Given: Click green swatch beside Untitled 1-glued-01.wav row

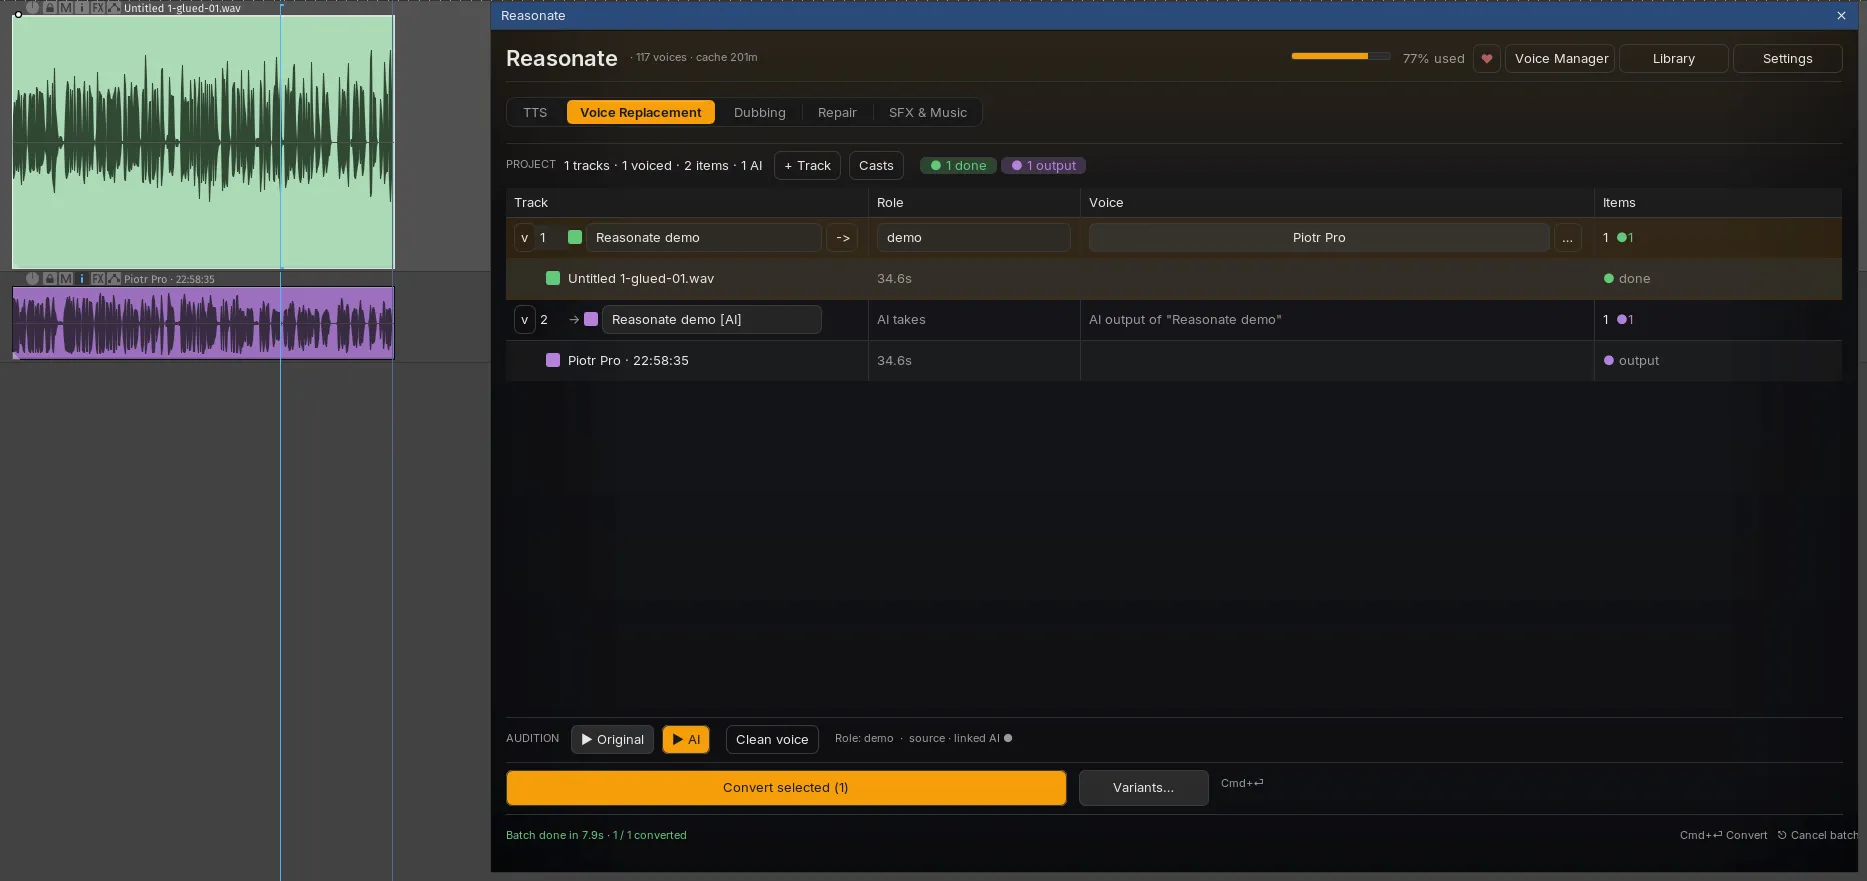Looking at the screenshot, I should coord(553,278).
